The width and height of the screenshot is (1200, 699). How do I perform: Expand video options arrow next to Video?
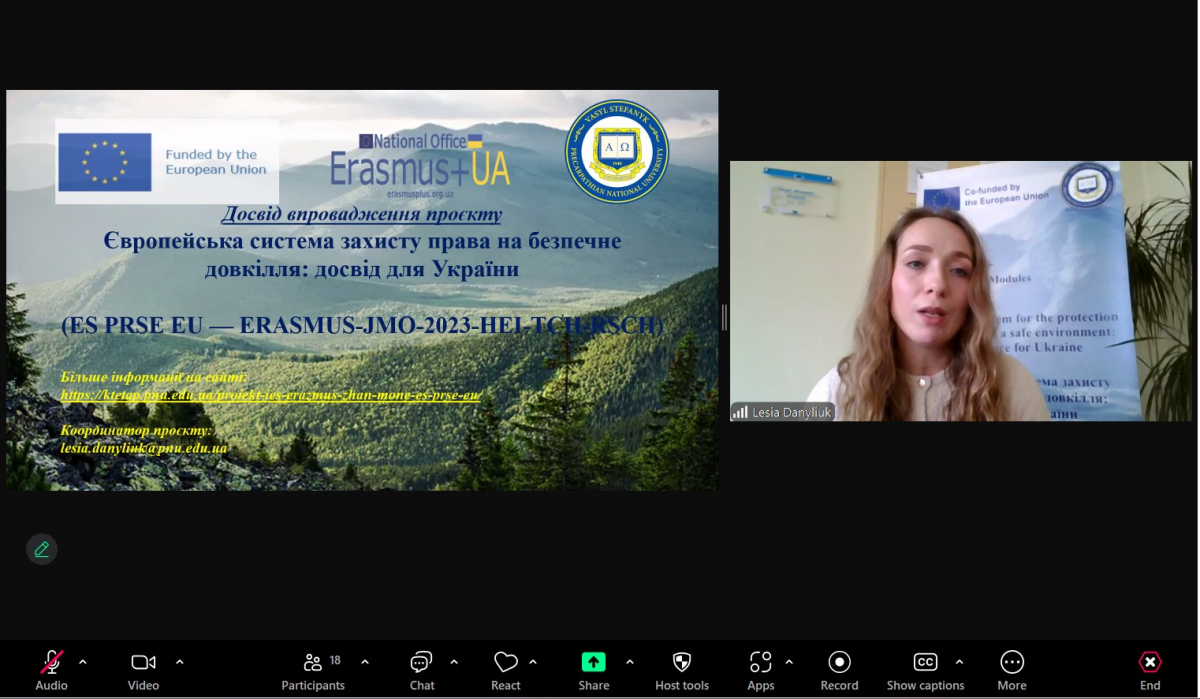click(180, 662)
